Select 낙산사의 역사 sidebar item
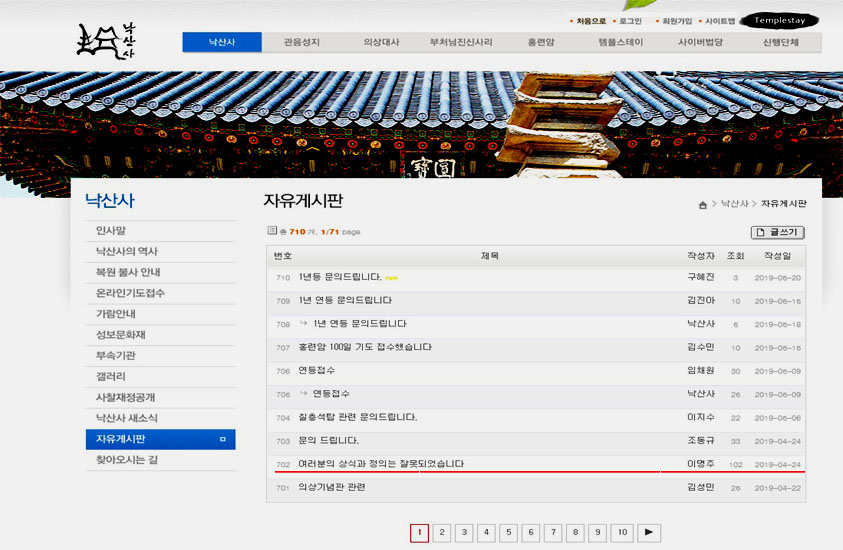 click(126, 251)
